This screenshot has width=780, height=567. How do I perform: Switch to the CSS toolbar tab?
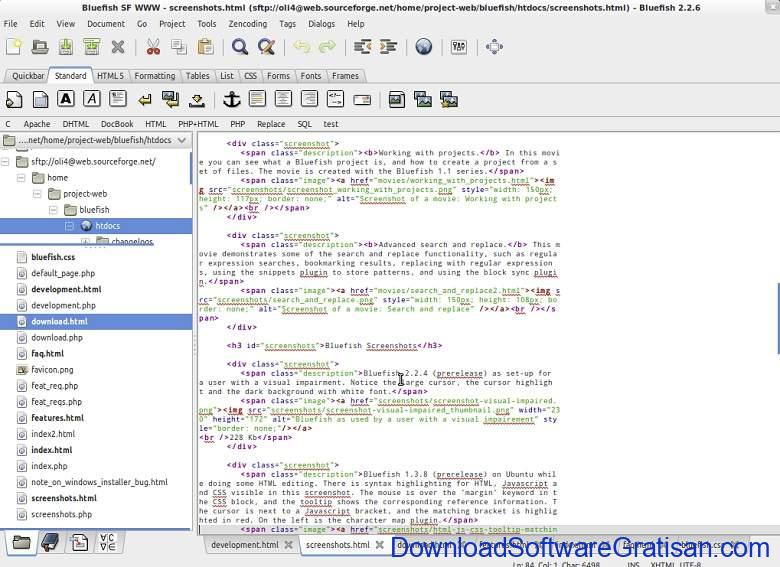point(250,76)
